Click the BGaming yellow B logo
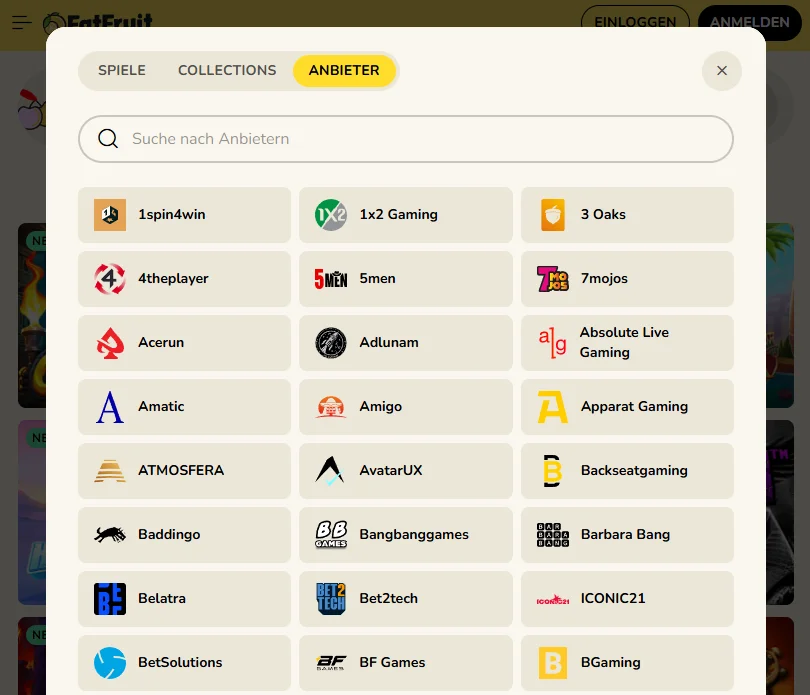 [553, 663]
